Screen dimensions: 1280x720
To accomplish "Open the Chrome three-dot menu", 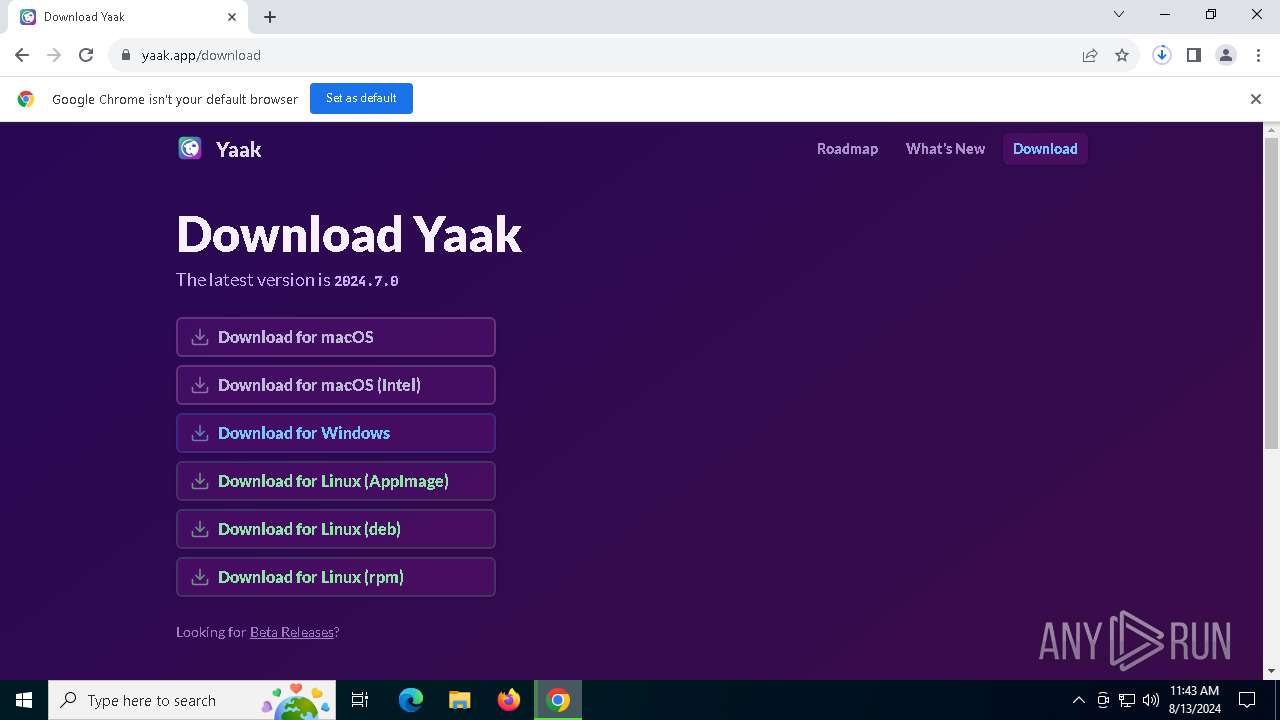I will tap(1258, 55).
